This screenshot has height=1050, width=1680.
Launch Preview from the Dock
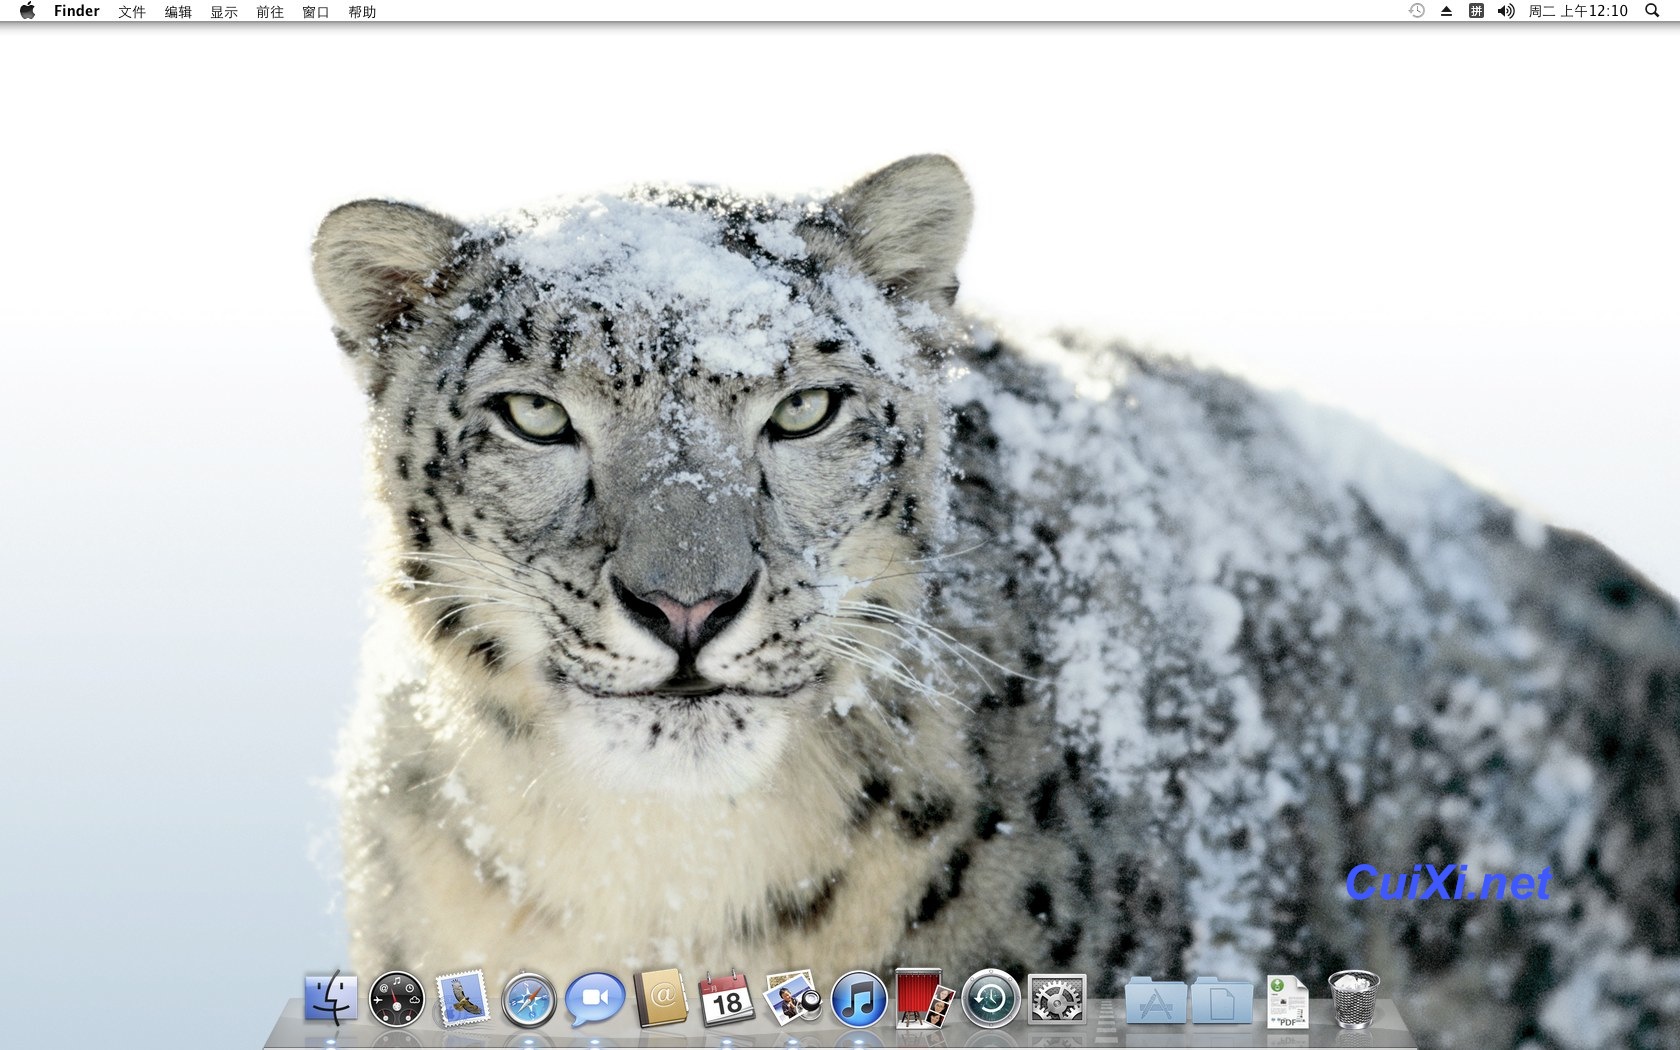(792, 999)
